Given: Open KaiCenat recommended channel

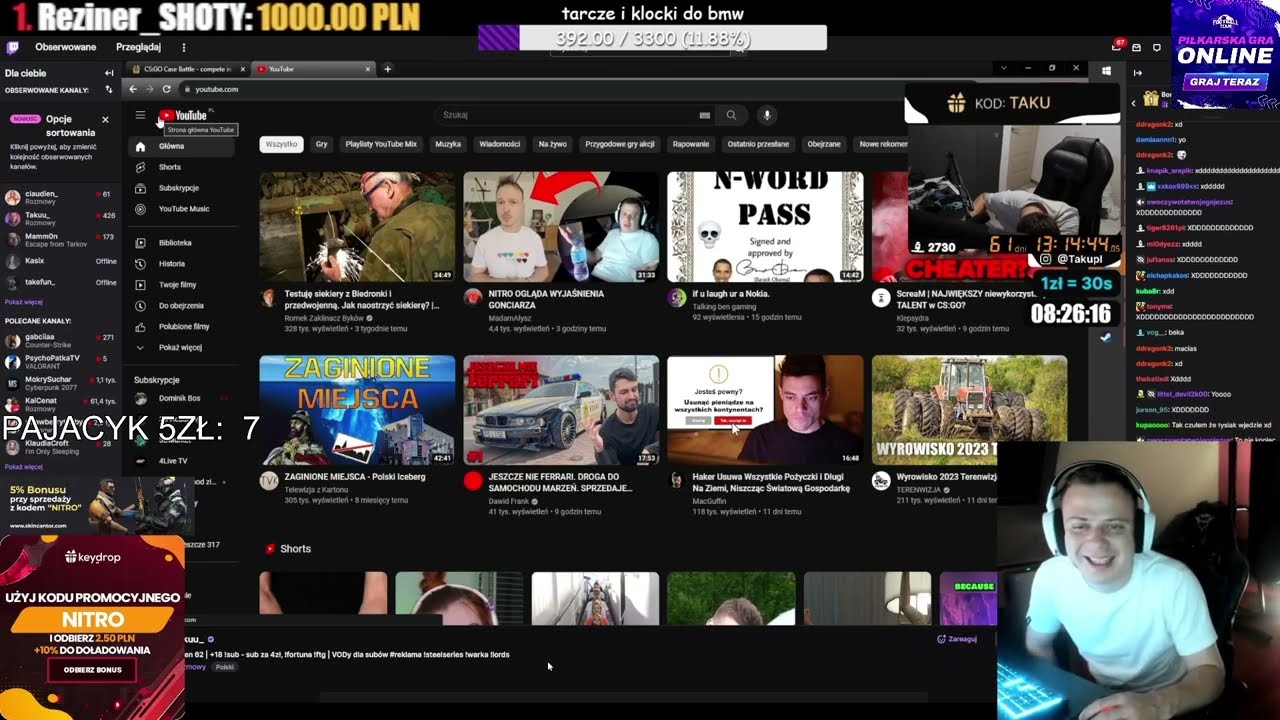Looking at the screenshot, I should (60, 404).
